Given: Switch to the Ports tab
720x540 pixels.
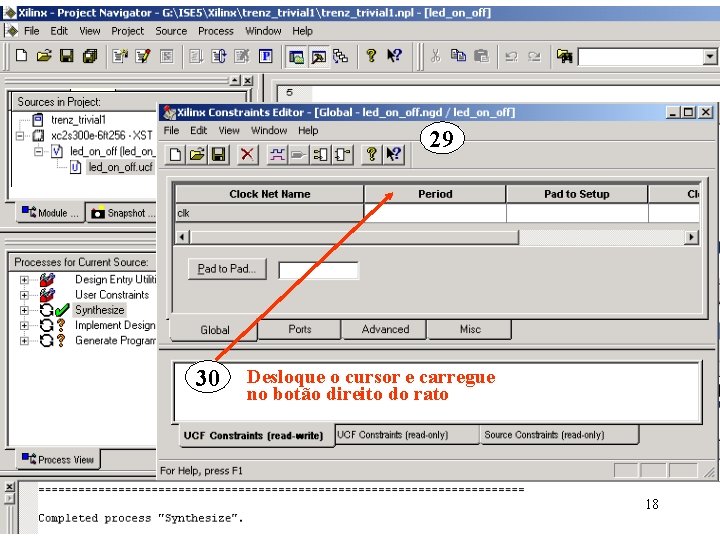Looking at the screenshot, I should (300, 329).
